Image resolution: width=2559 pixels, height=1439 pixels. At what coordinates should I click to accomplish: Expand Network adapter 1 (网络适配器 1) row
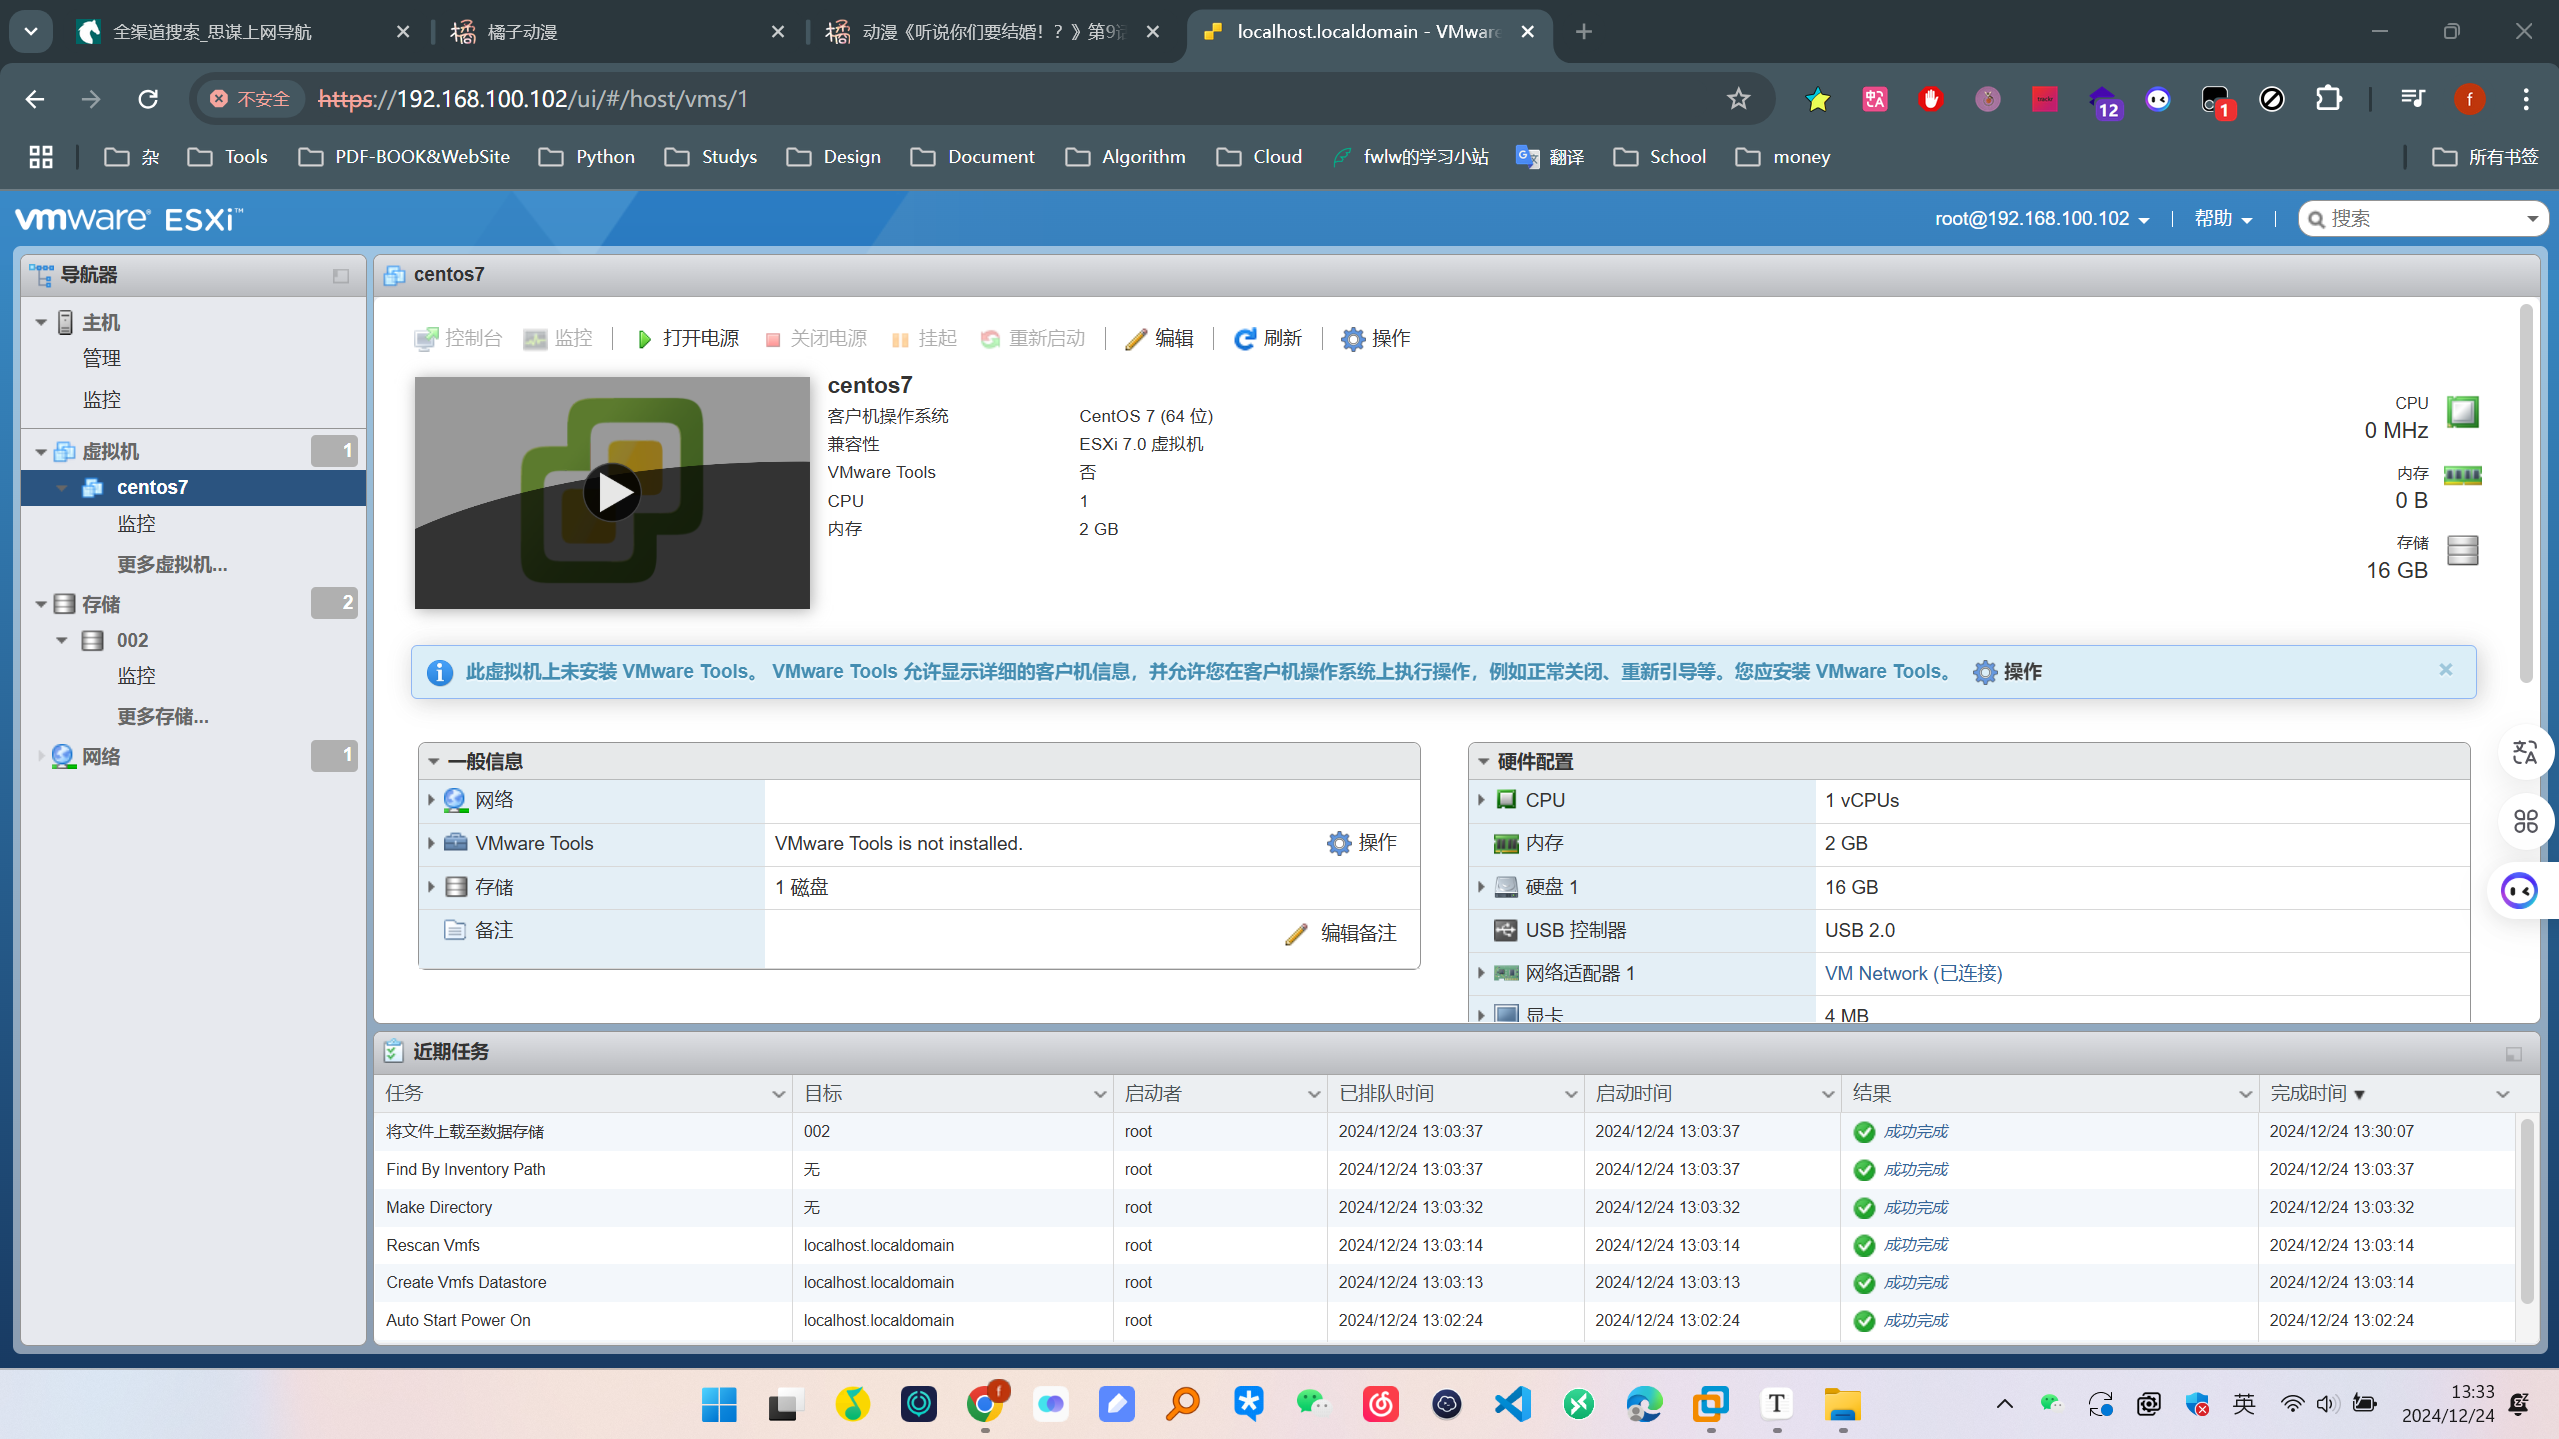click(x=1482, y=973)
